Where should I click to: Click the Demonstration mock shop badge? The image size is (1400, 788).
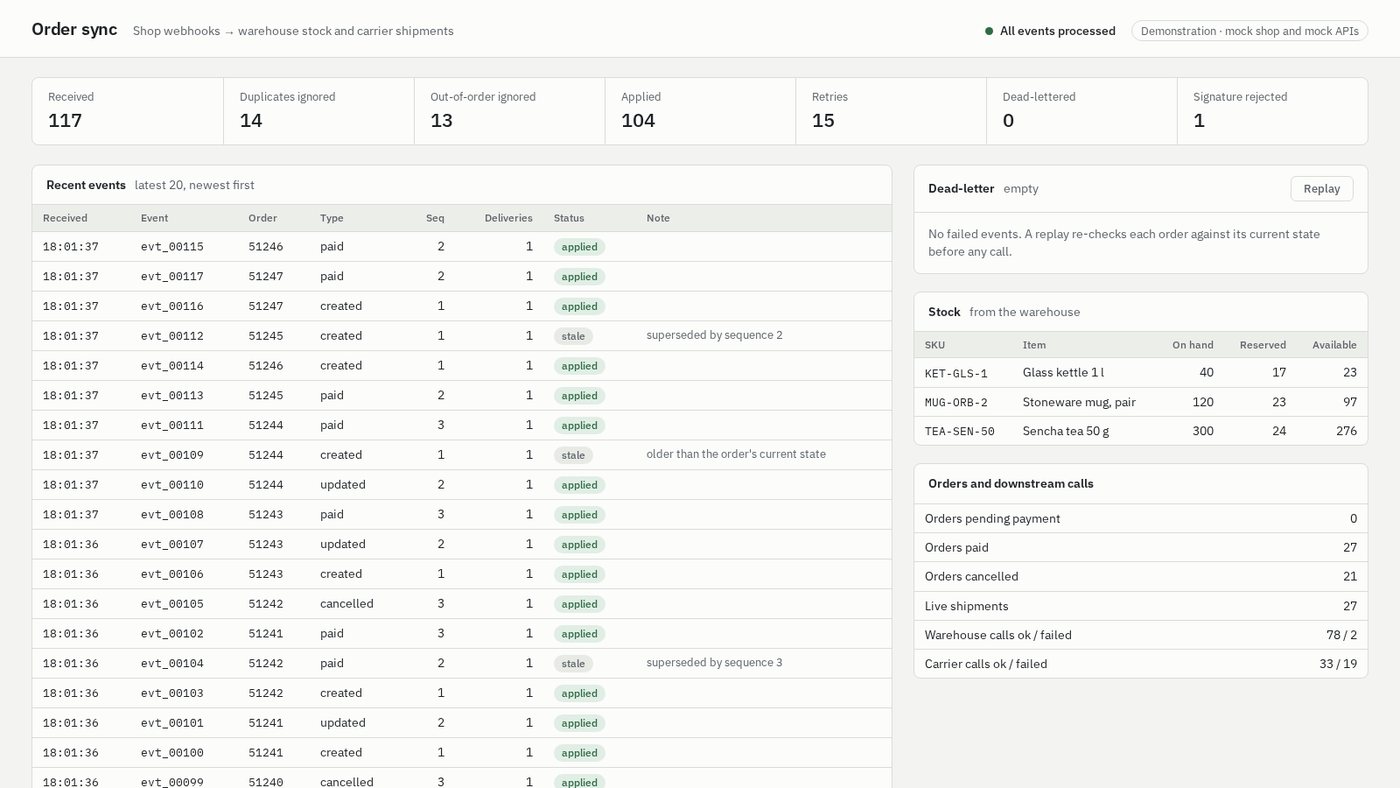pyautogui.click(x=1249, y=31)
